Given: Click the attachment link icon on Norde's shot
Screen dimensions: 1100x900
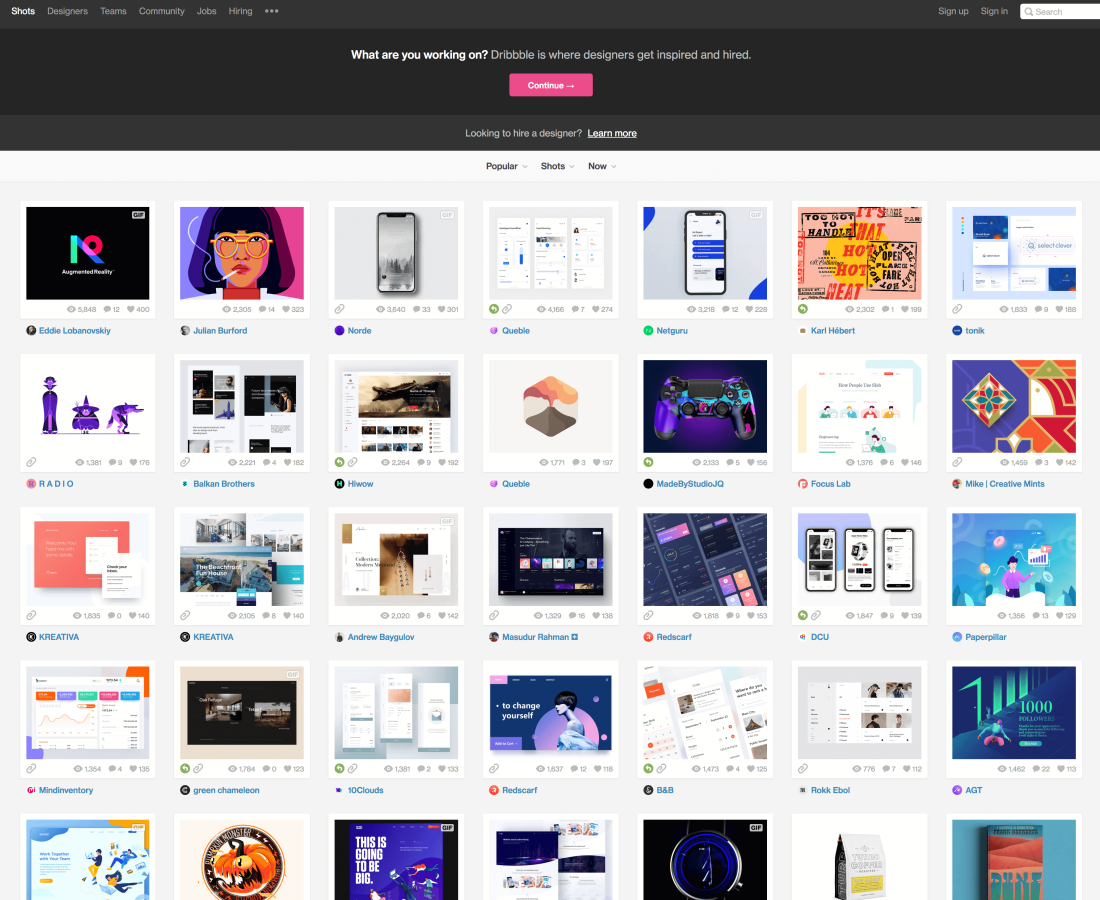Looking at the screenshot, I should coord(340,309).
